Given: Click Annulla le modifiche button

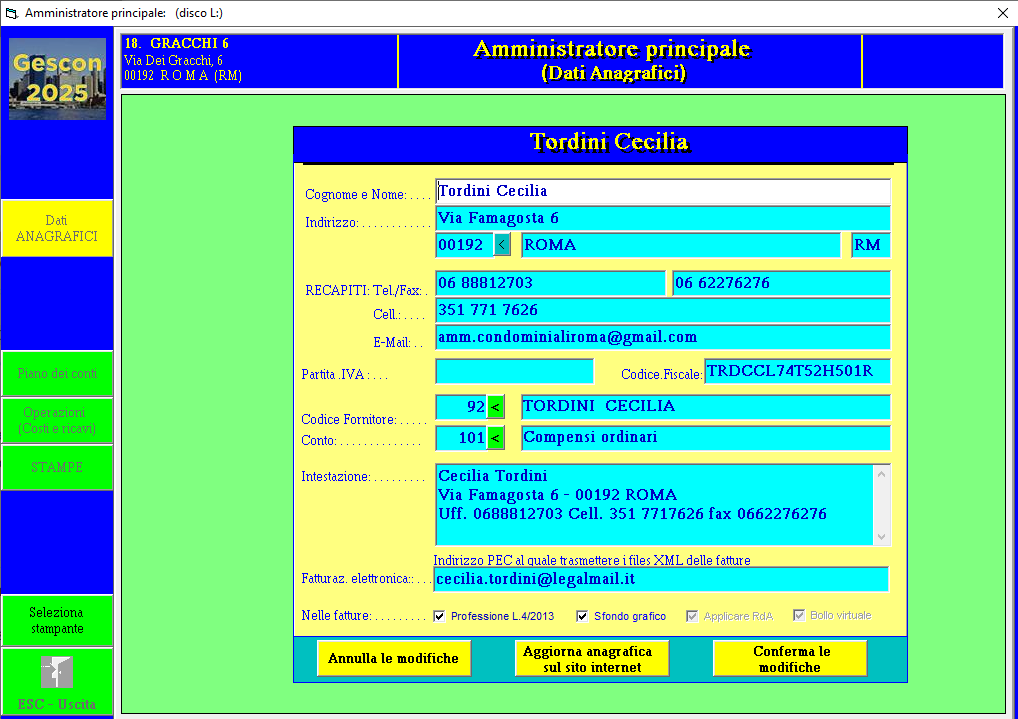Looking at the screenshot, I should pos(393,658).
